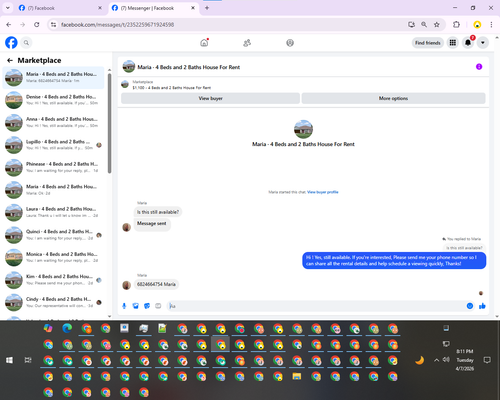Viewport: 500px width, 400px height.
Task: Click the voice clip microphone icon
Action: (x=124, y=306)
